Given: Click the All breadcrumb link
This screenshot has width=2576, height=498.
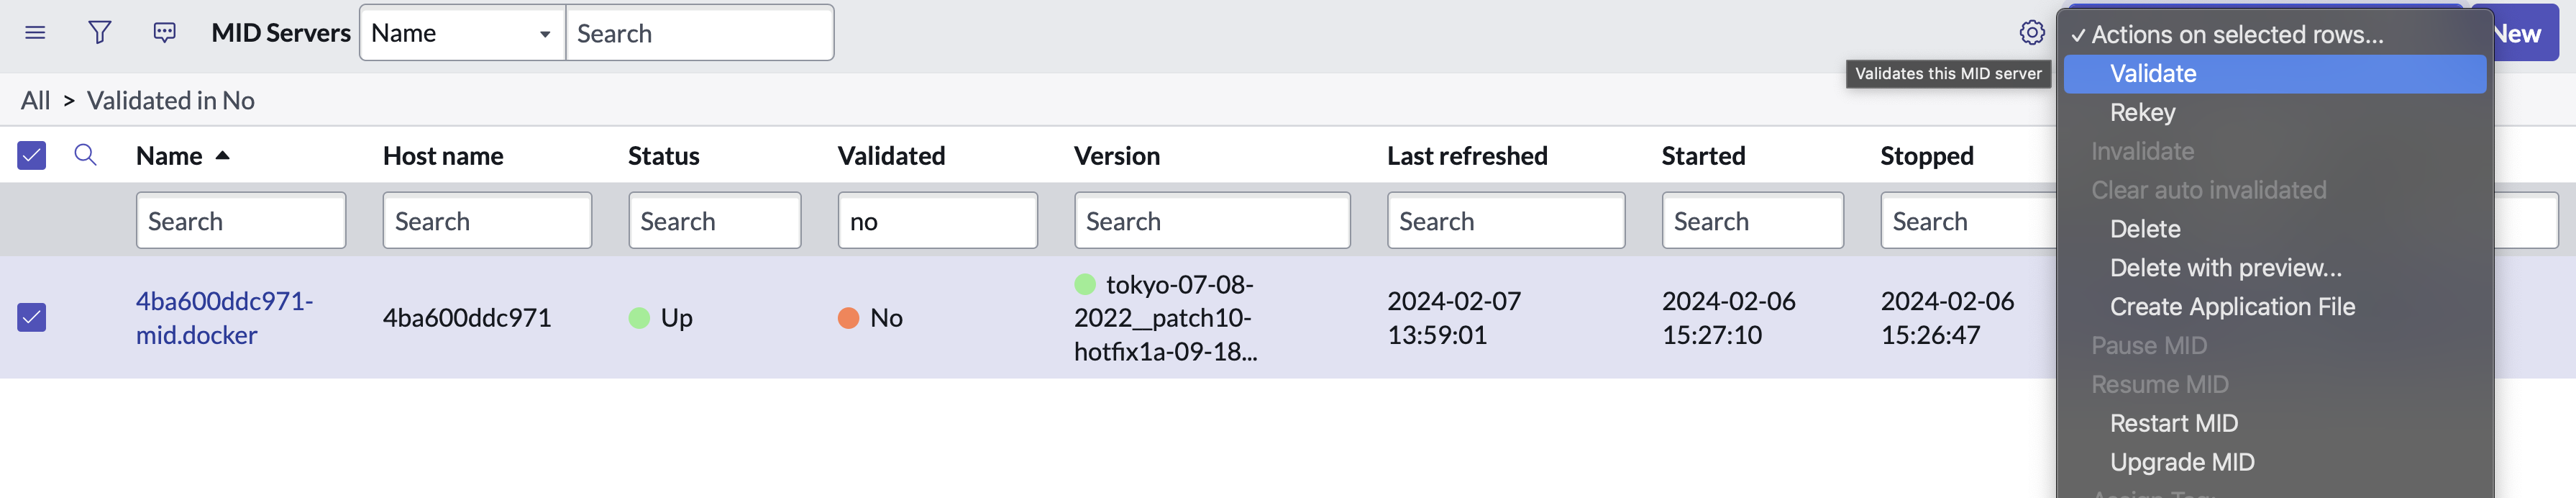Looking at the screenshot, I should pos(35,101).
